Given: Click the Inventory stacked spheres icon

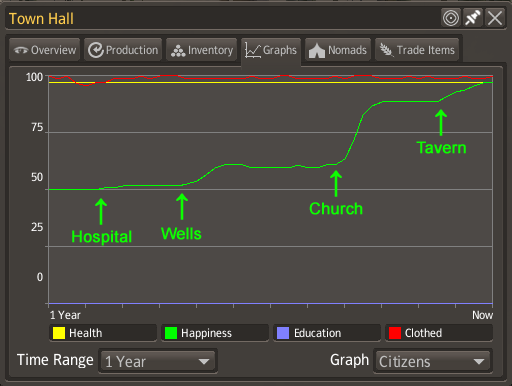Looking at the screenshot, I should point(178,51).
